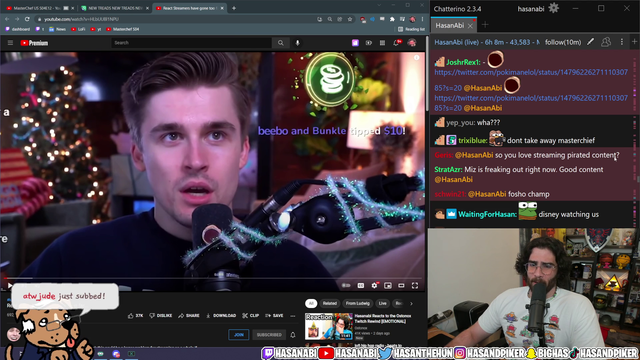Open Save to playlist option
Viewport: 640px width, 360px height.
(274, 316)
